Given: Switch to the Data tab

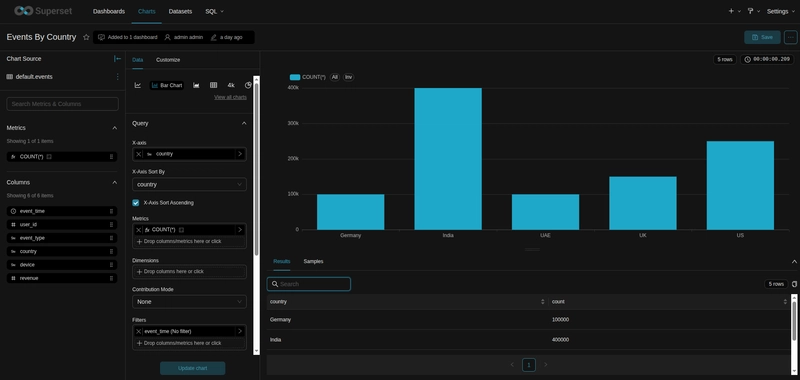Looking at the screenshot, I should 137,60.
